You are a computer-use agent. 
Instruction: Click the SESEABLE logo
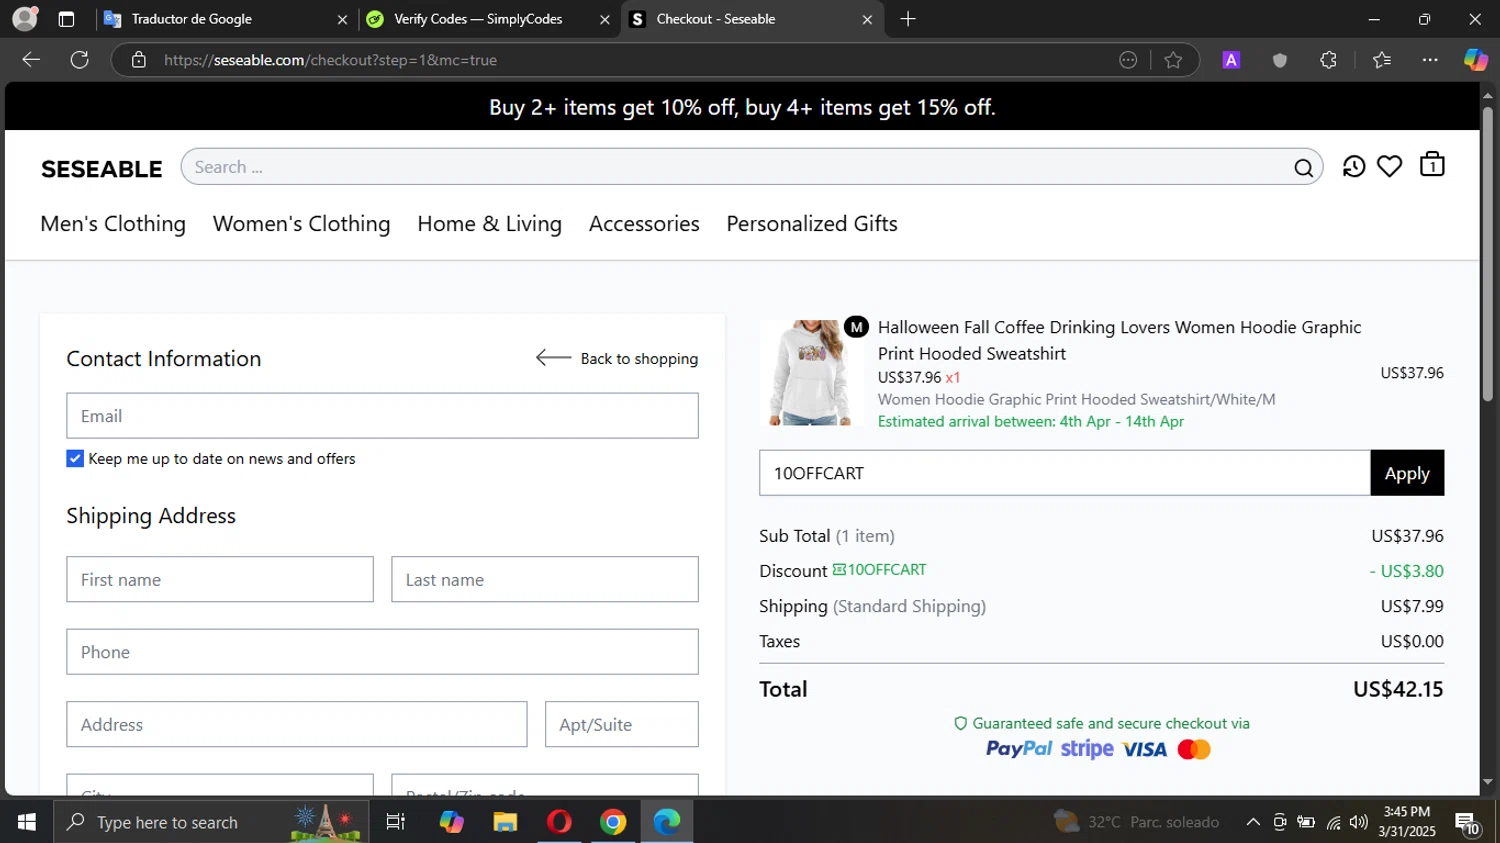[102, 169]
